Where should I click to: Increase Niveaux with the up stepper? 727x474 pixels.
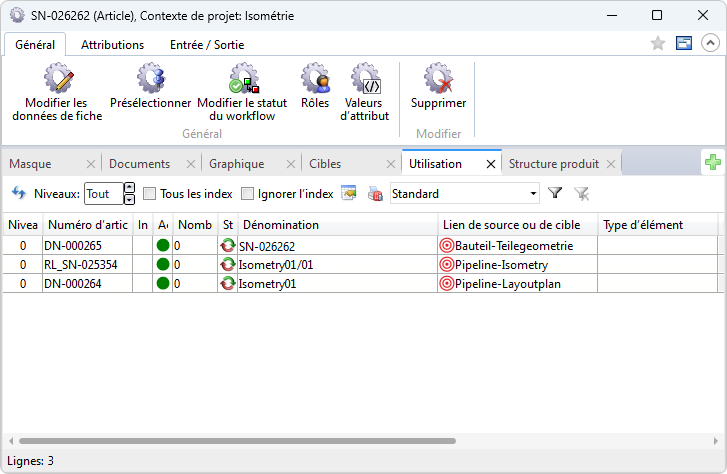130,188
